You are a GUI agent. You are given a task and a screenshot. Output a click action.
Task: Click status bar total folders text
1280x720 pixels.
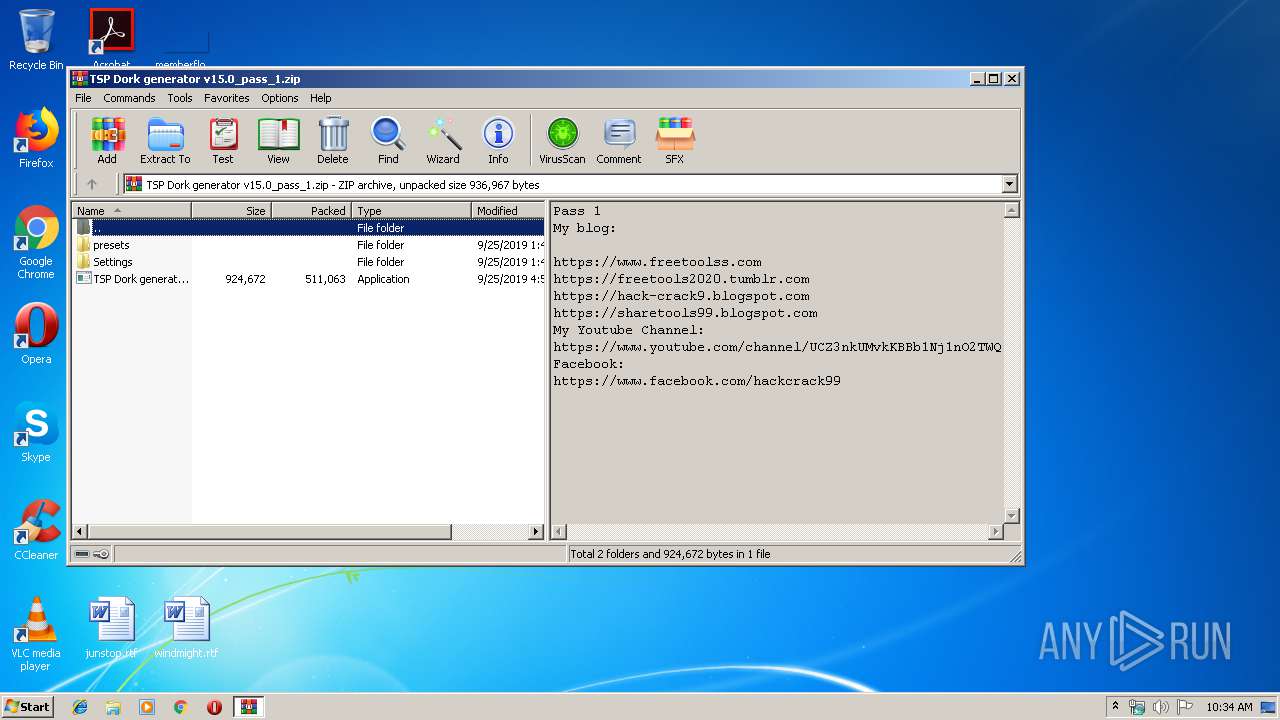point(670,554)
